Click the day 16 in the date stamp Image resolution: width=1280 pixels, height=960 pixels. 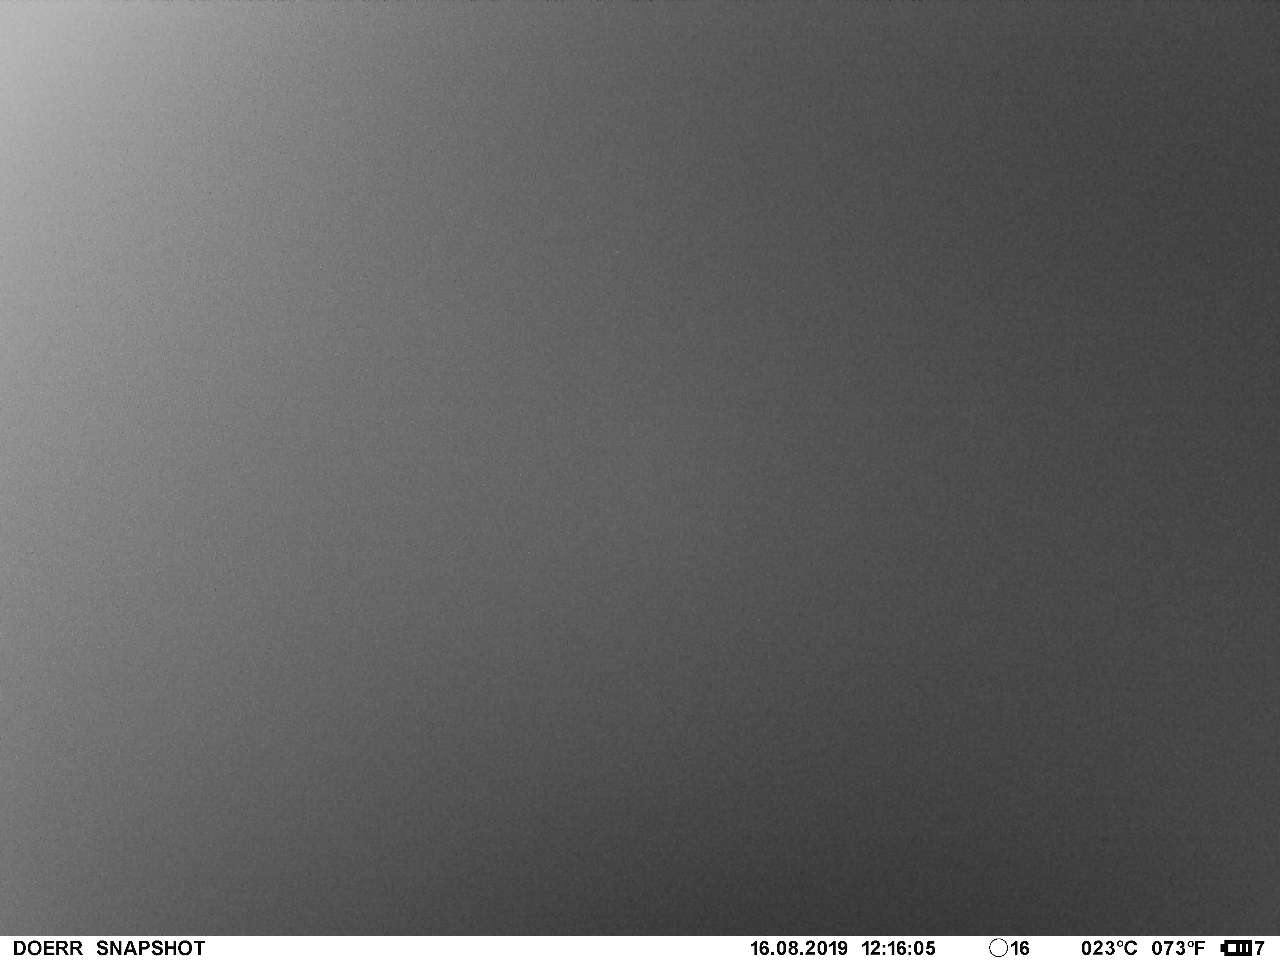[x=761, y=948]
